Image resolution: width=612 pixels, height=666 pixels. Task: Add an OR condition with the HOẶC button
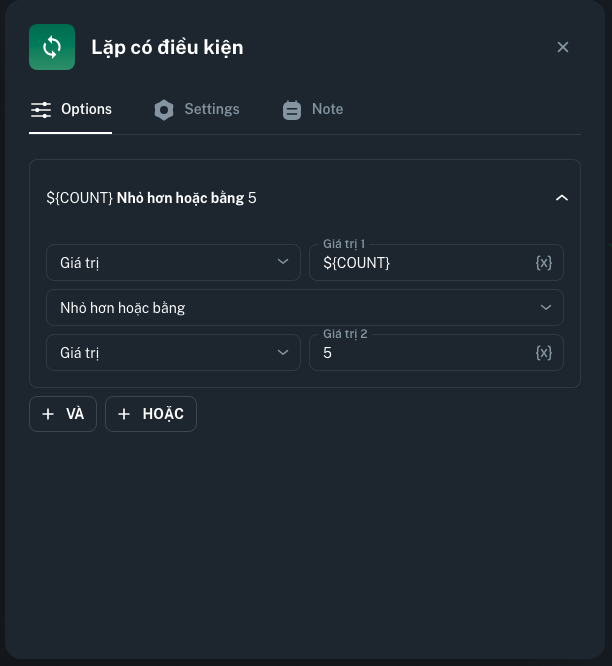pyautogui.click(x=151, y=414)
